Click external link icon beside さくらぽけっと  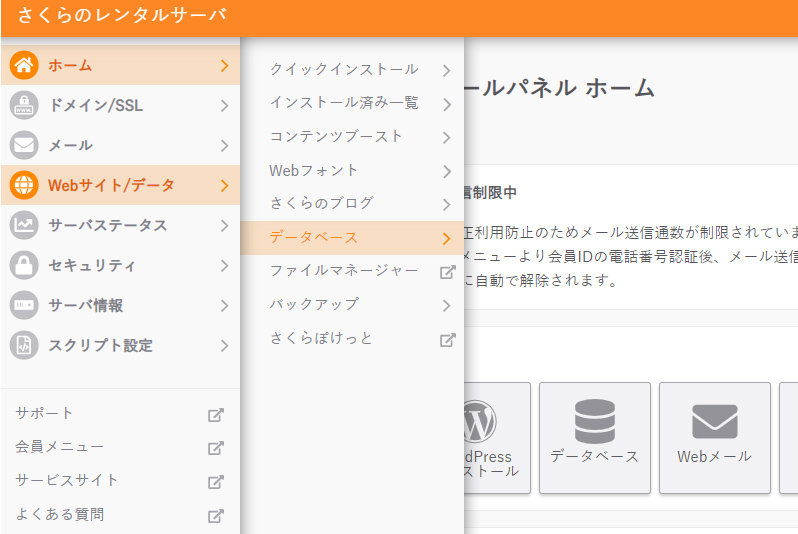click(447, 340)
